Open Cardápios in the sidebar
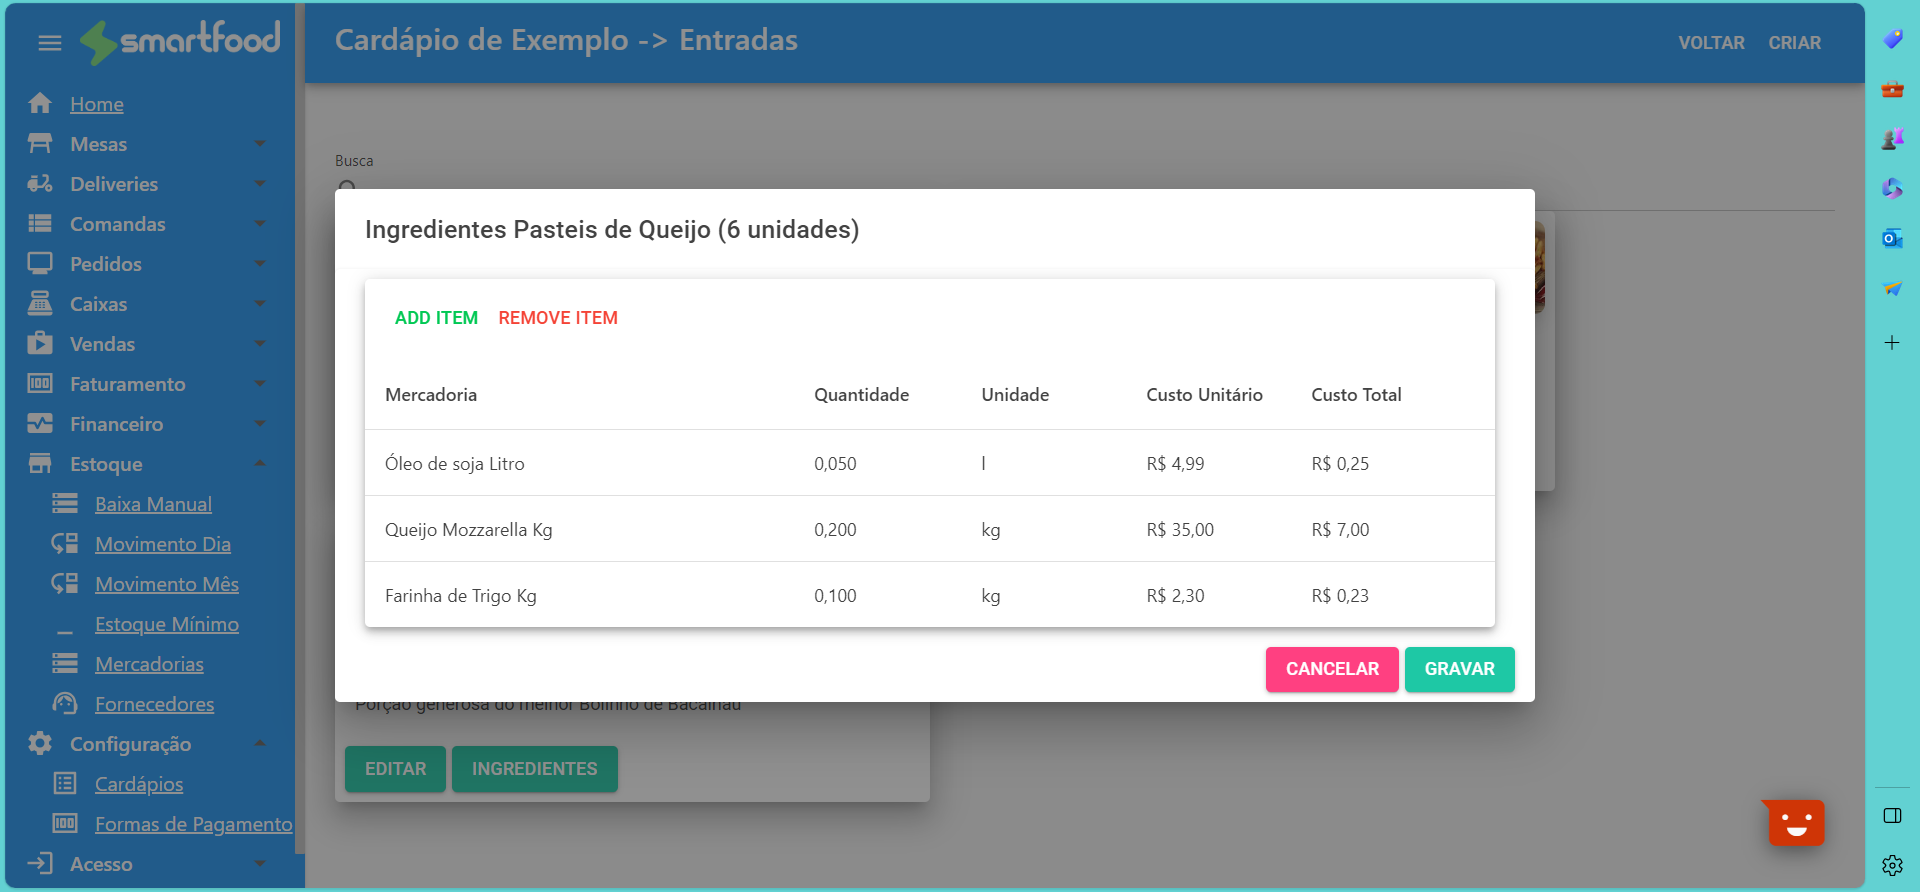 (x=139, y=784)
